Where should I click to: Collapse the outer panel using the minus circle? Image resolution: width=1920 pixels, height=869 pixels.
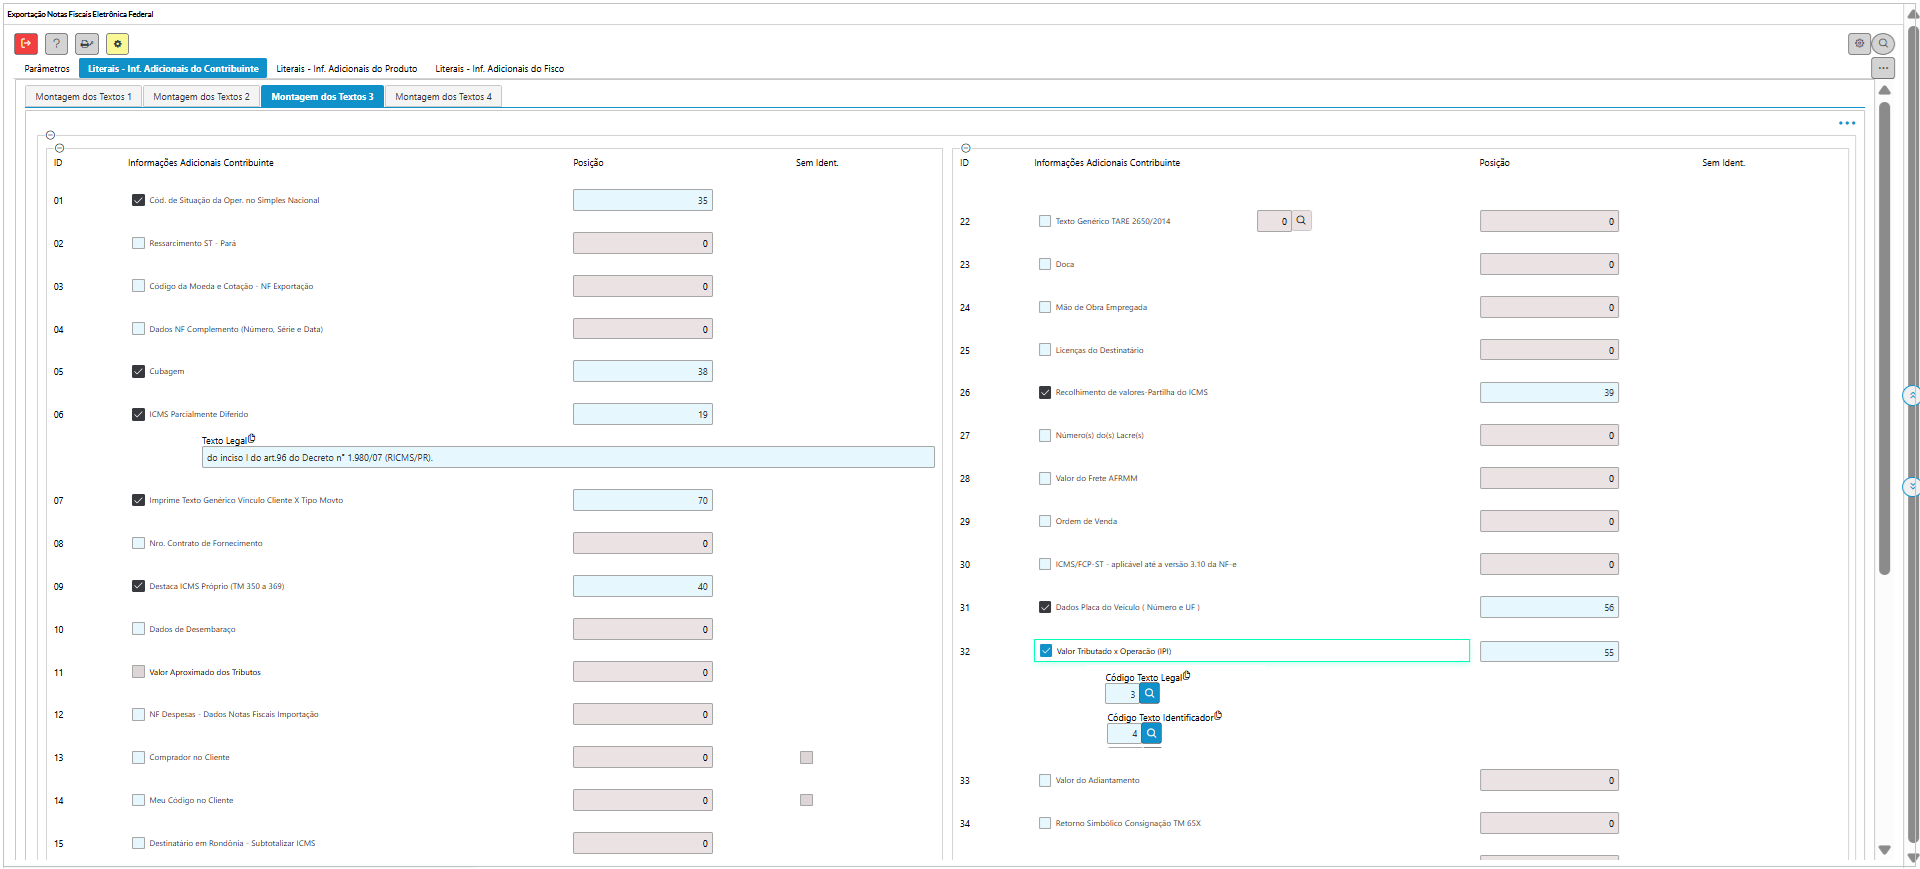point(50,135)
